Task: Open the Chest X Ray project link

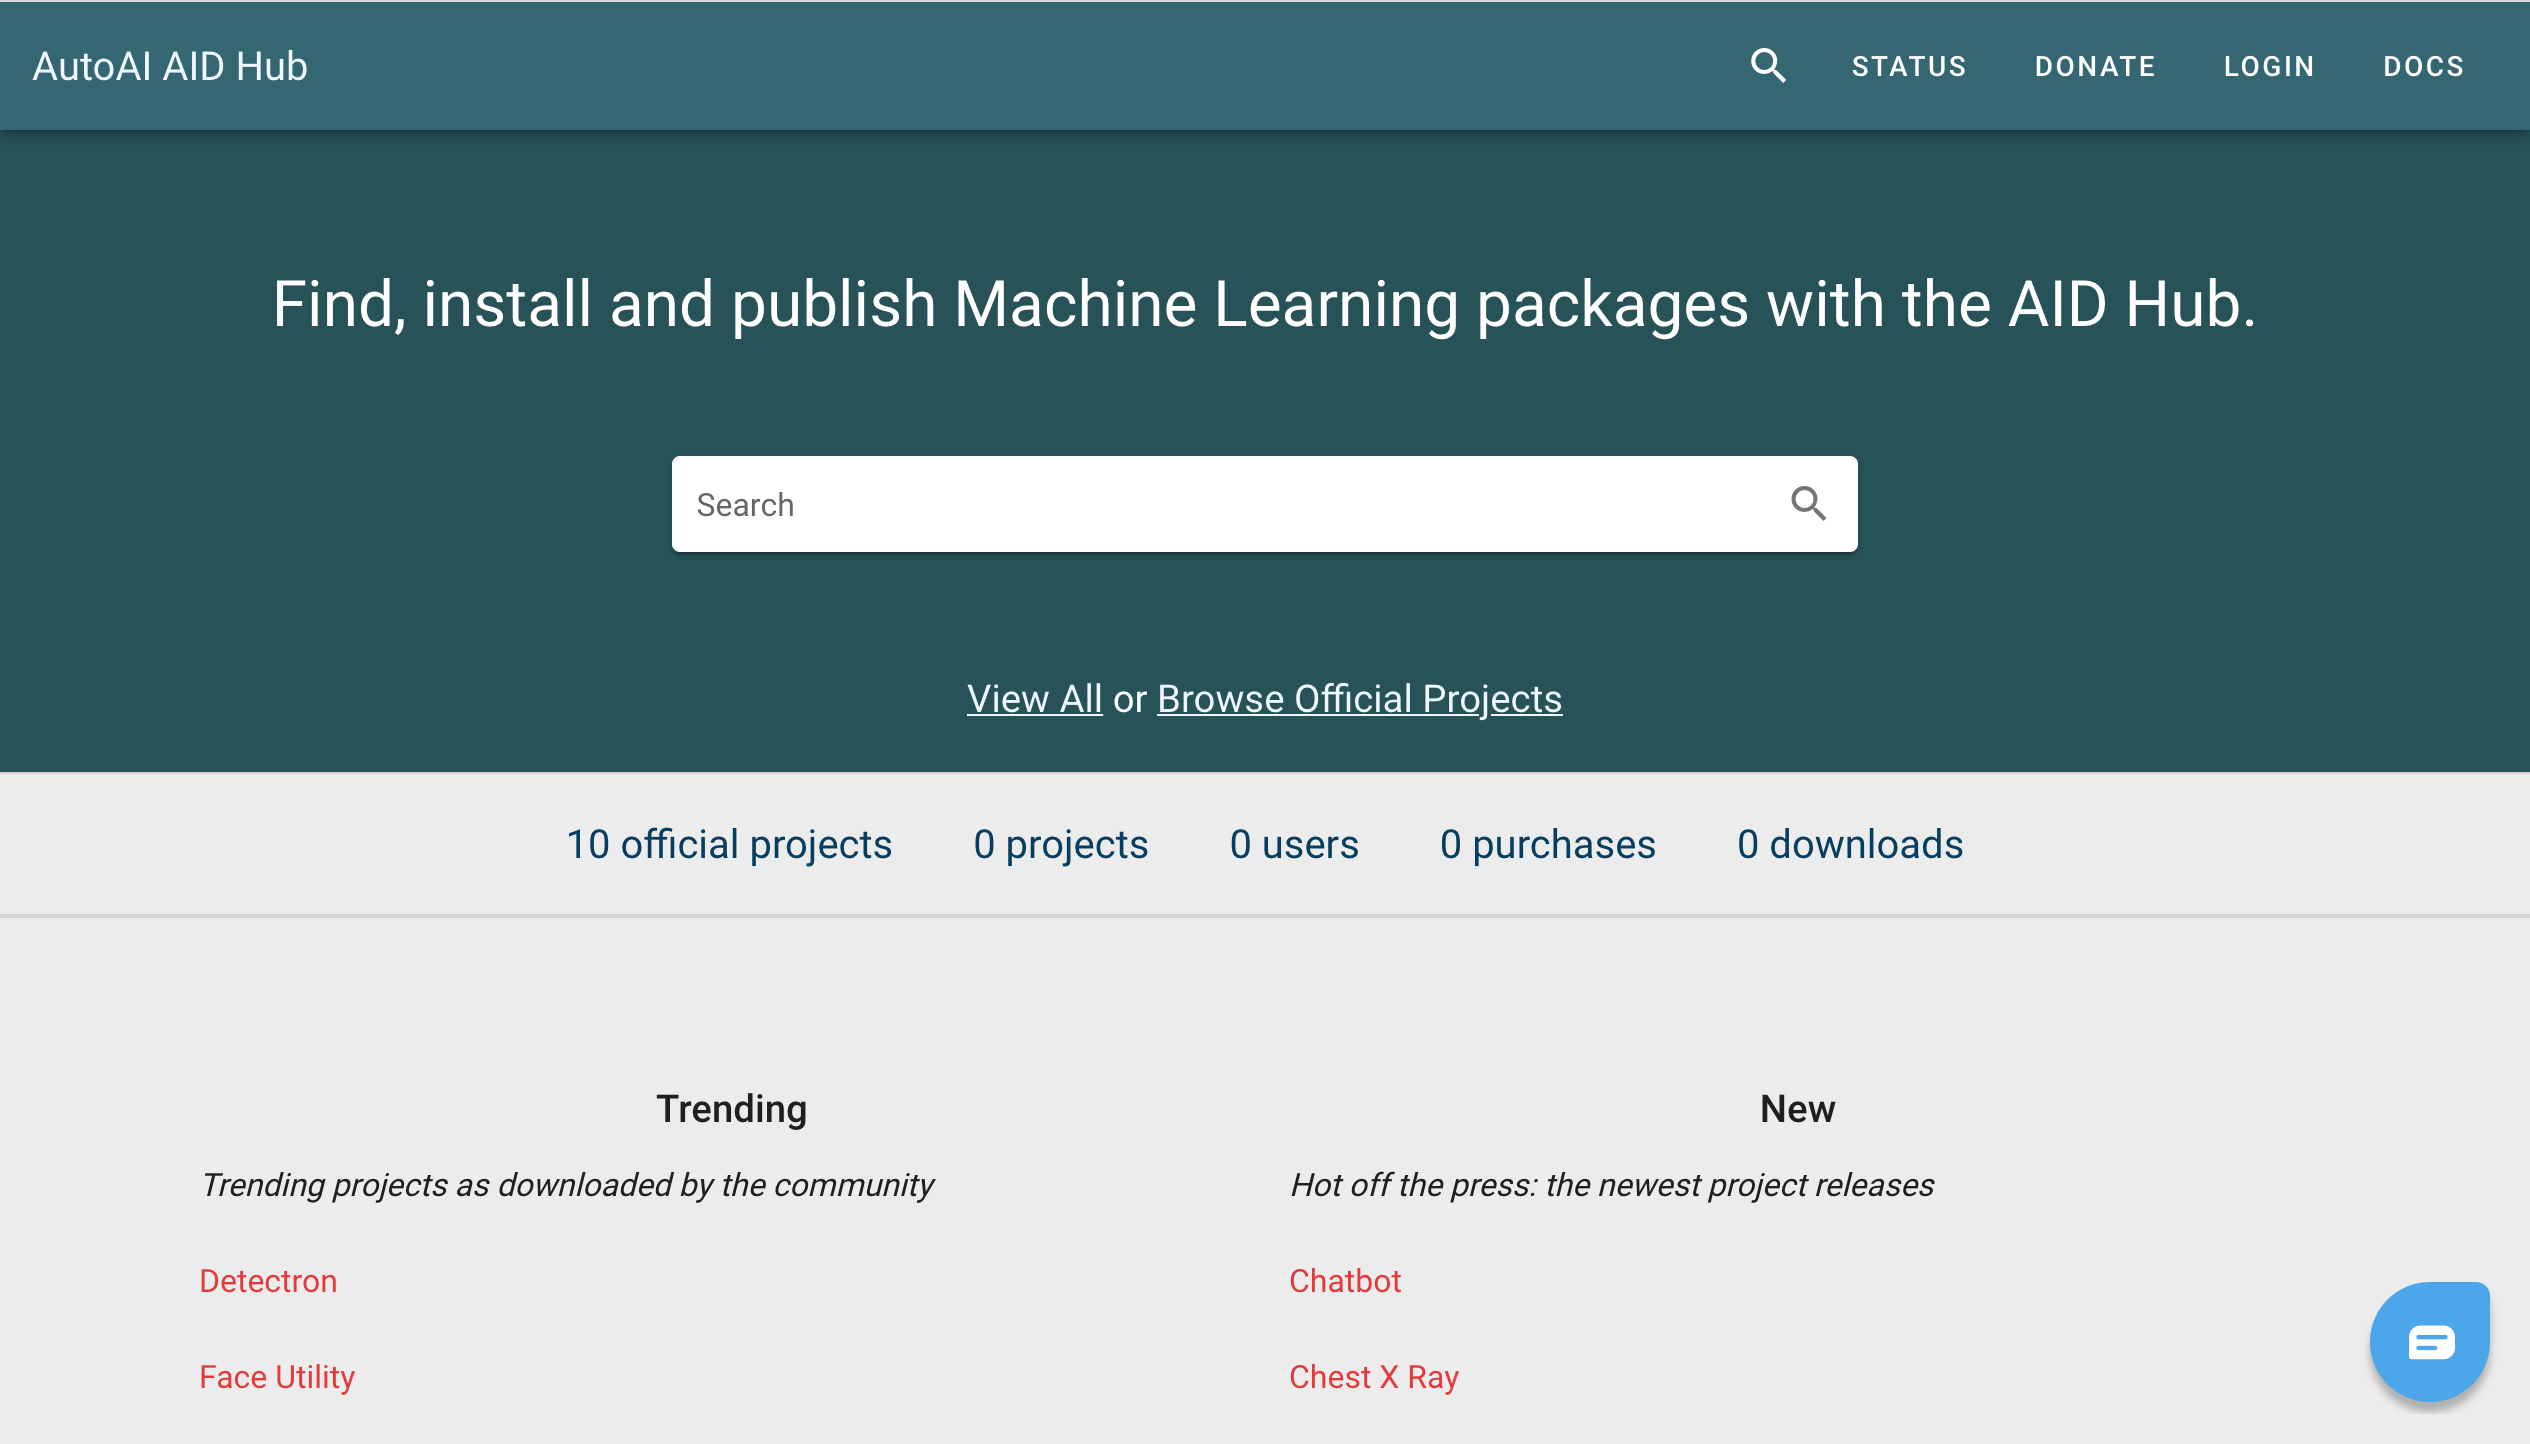Action: pos(1374,1377)
